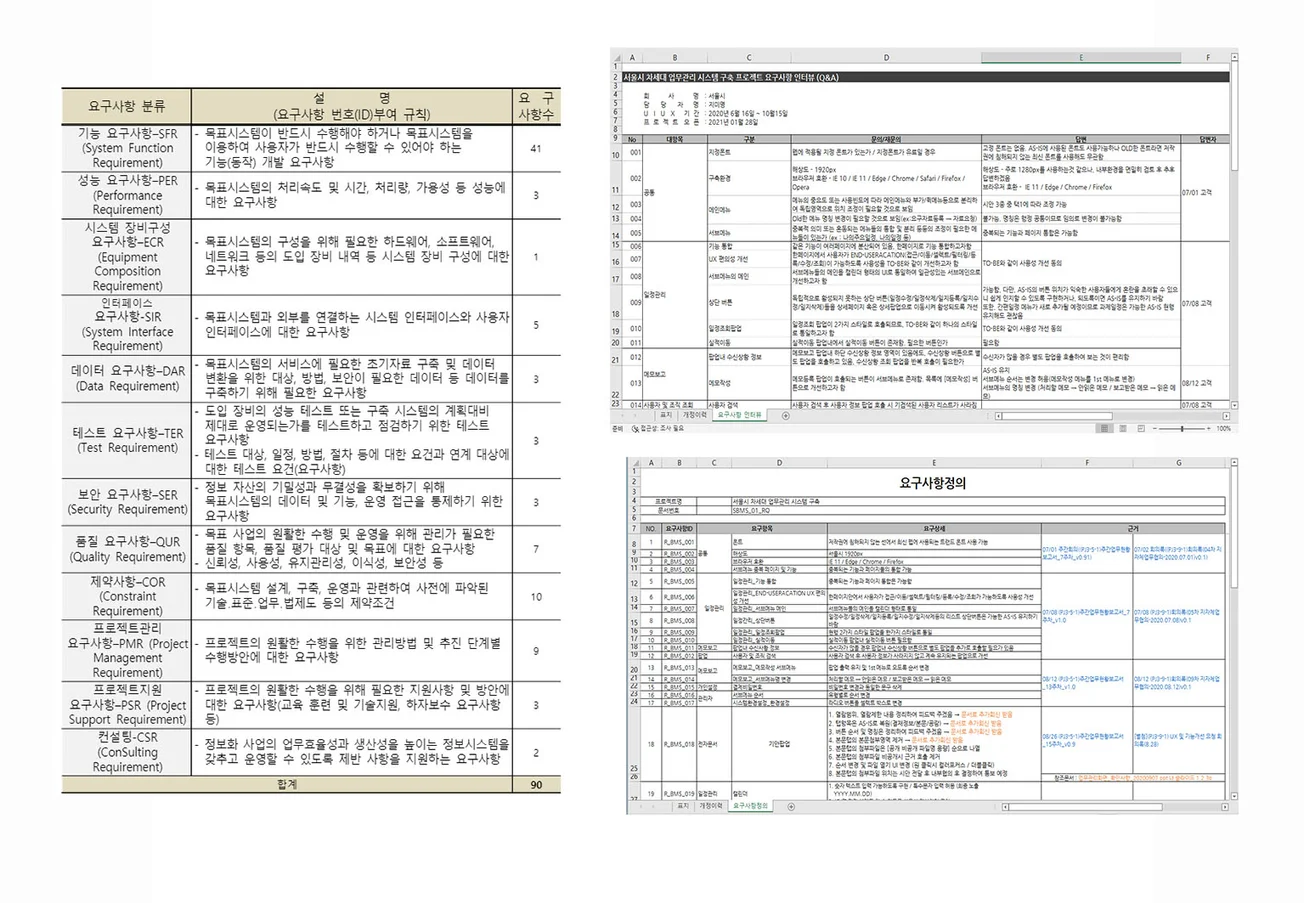The image size is (1304, 903).
Task: Click the 요구사항ID header cell
Action: (679, 527)
